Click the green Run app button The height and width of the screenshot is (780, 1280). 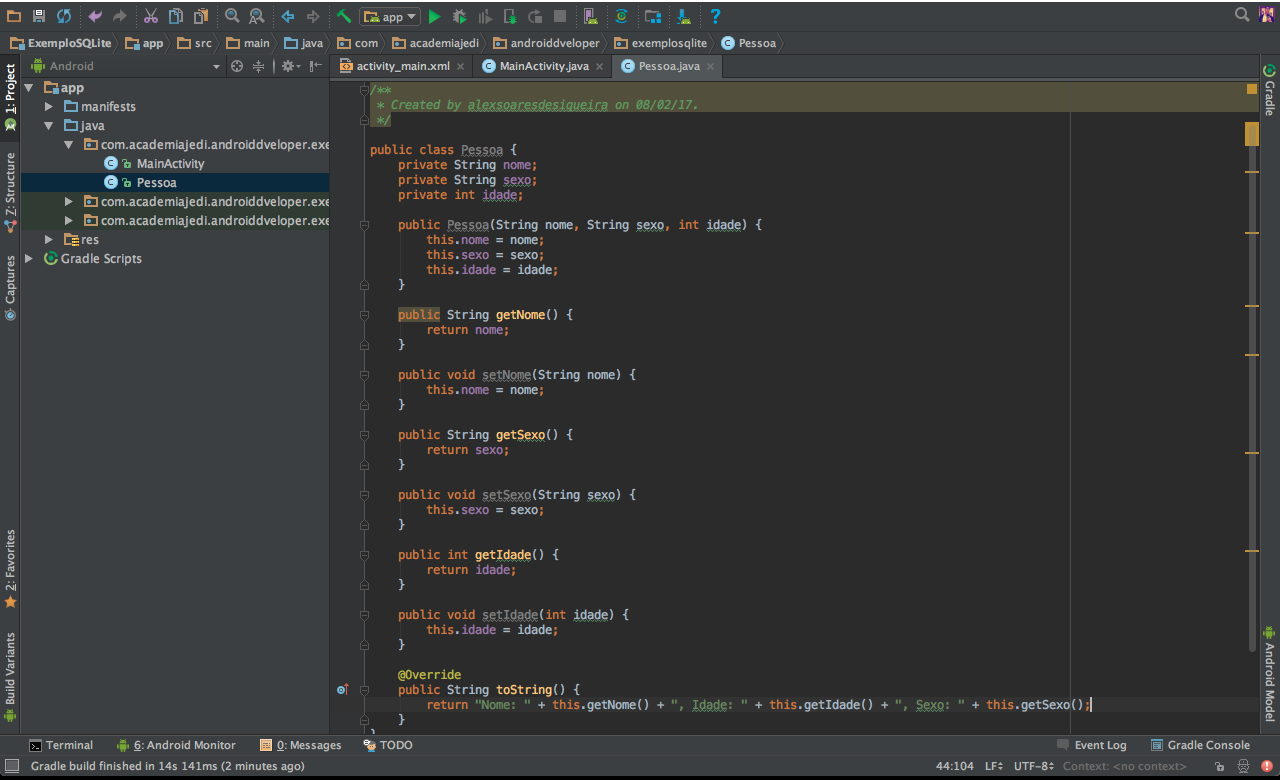coord(434,16)
